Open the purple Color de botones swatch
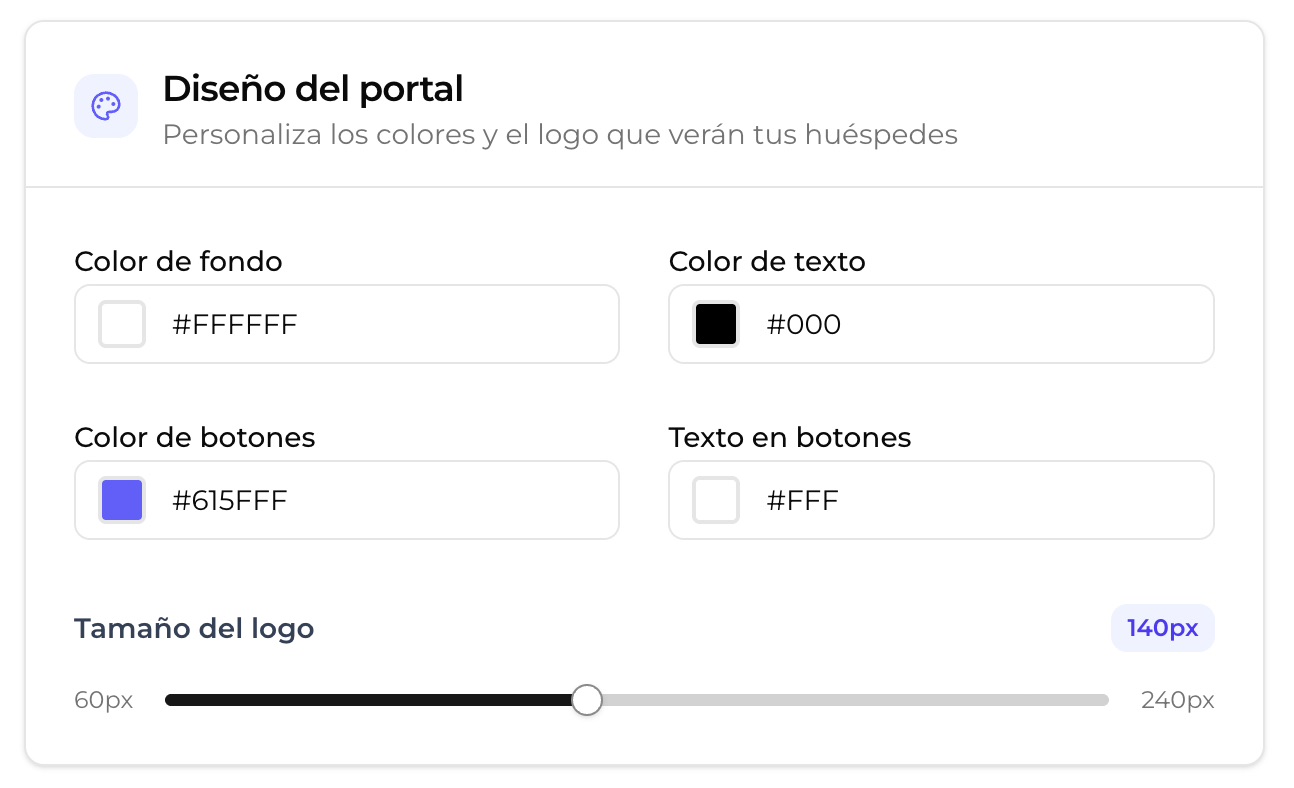The image size is (1294, 788). click(x=122, y=500)
